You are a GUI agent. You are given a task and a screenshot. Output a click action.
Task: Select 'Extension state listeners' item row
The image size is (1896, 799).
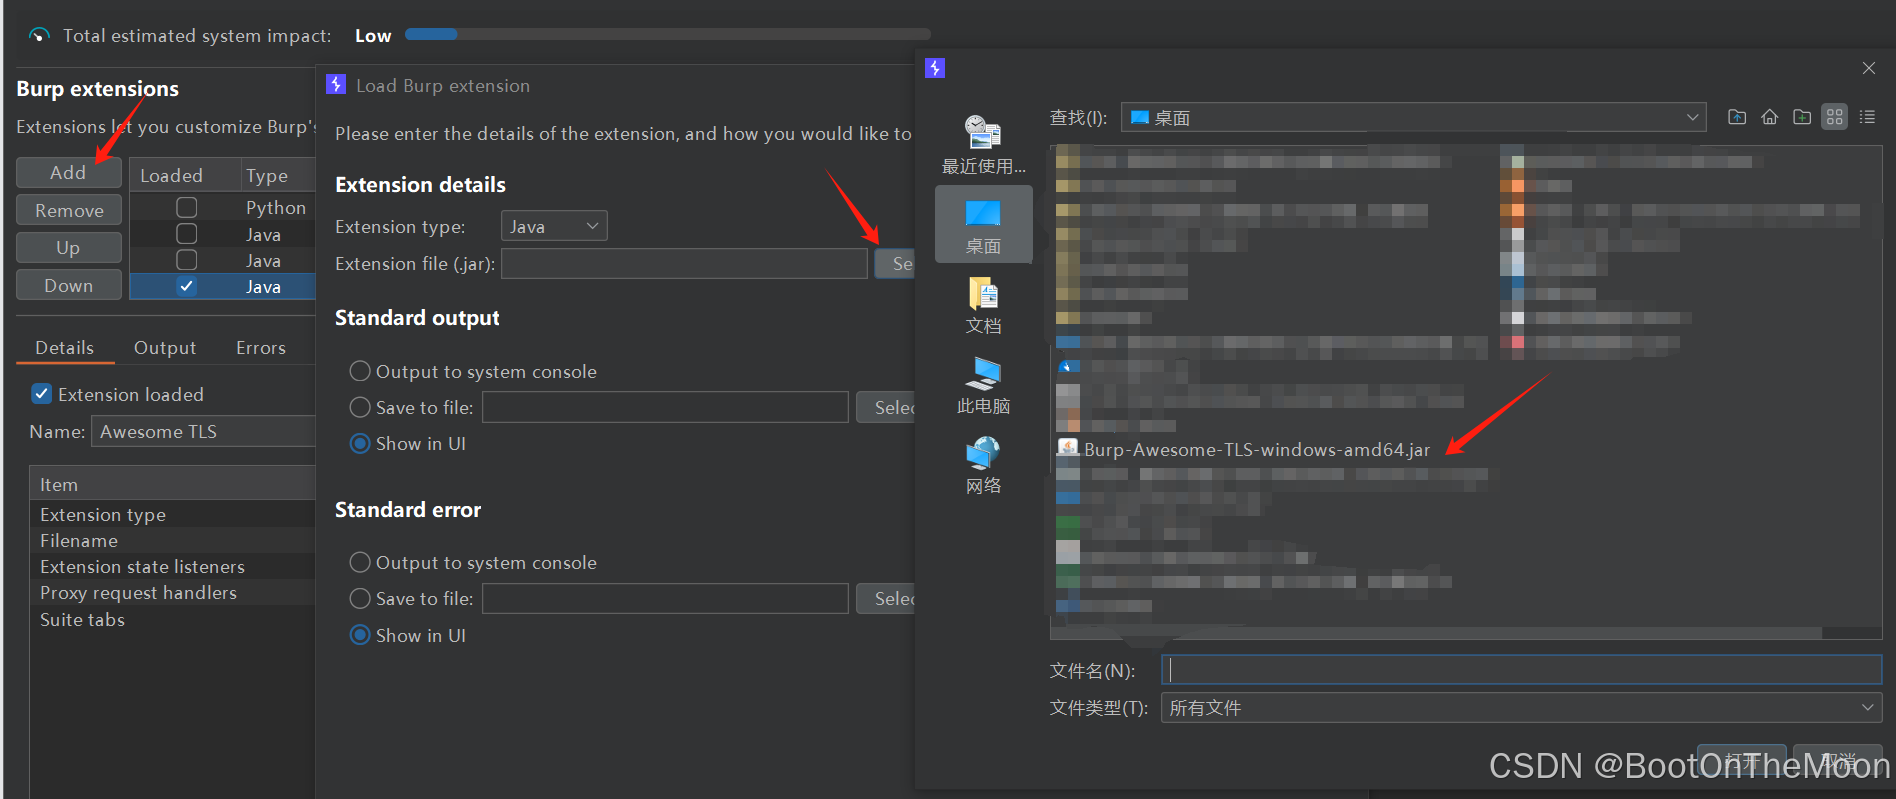click(172, 566)
